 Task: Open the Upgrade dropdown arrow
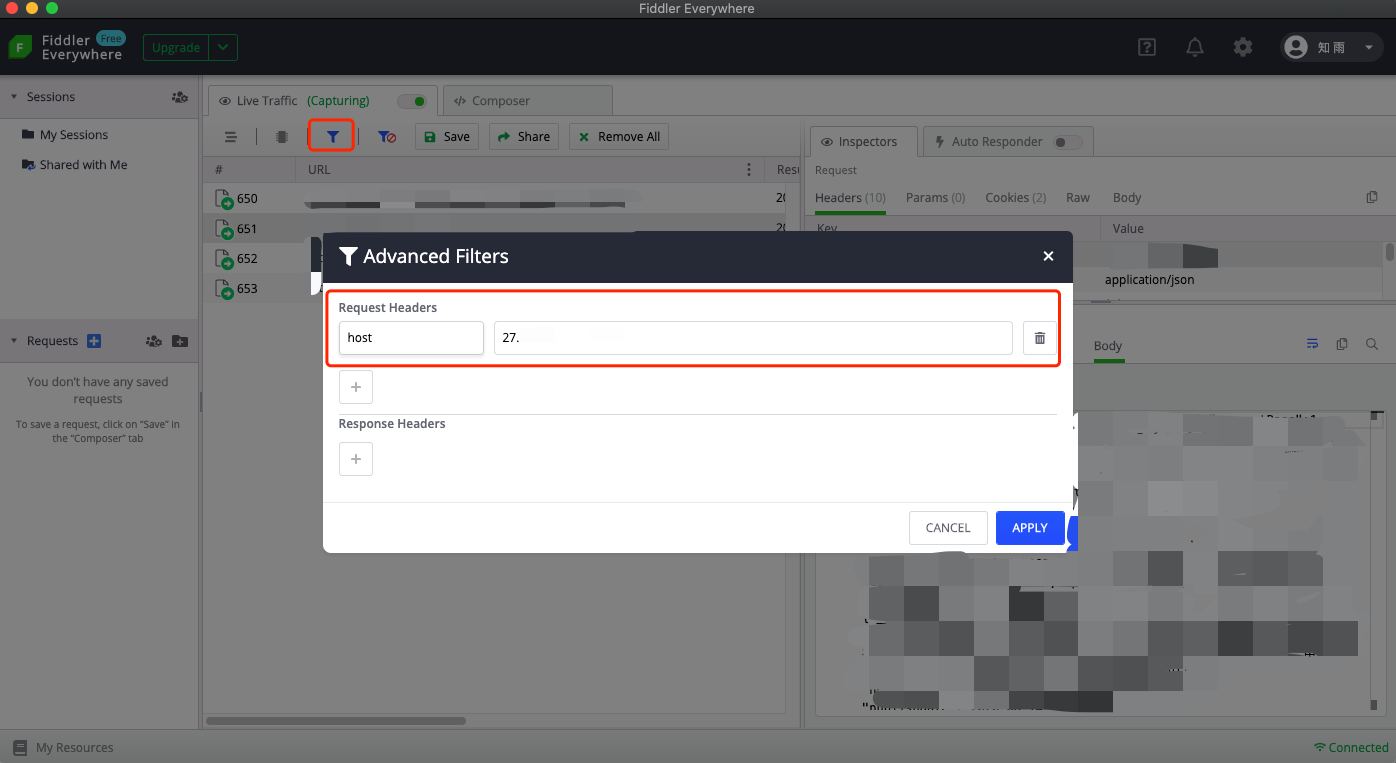click(224, 47)
